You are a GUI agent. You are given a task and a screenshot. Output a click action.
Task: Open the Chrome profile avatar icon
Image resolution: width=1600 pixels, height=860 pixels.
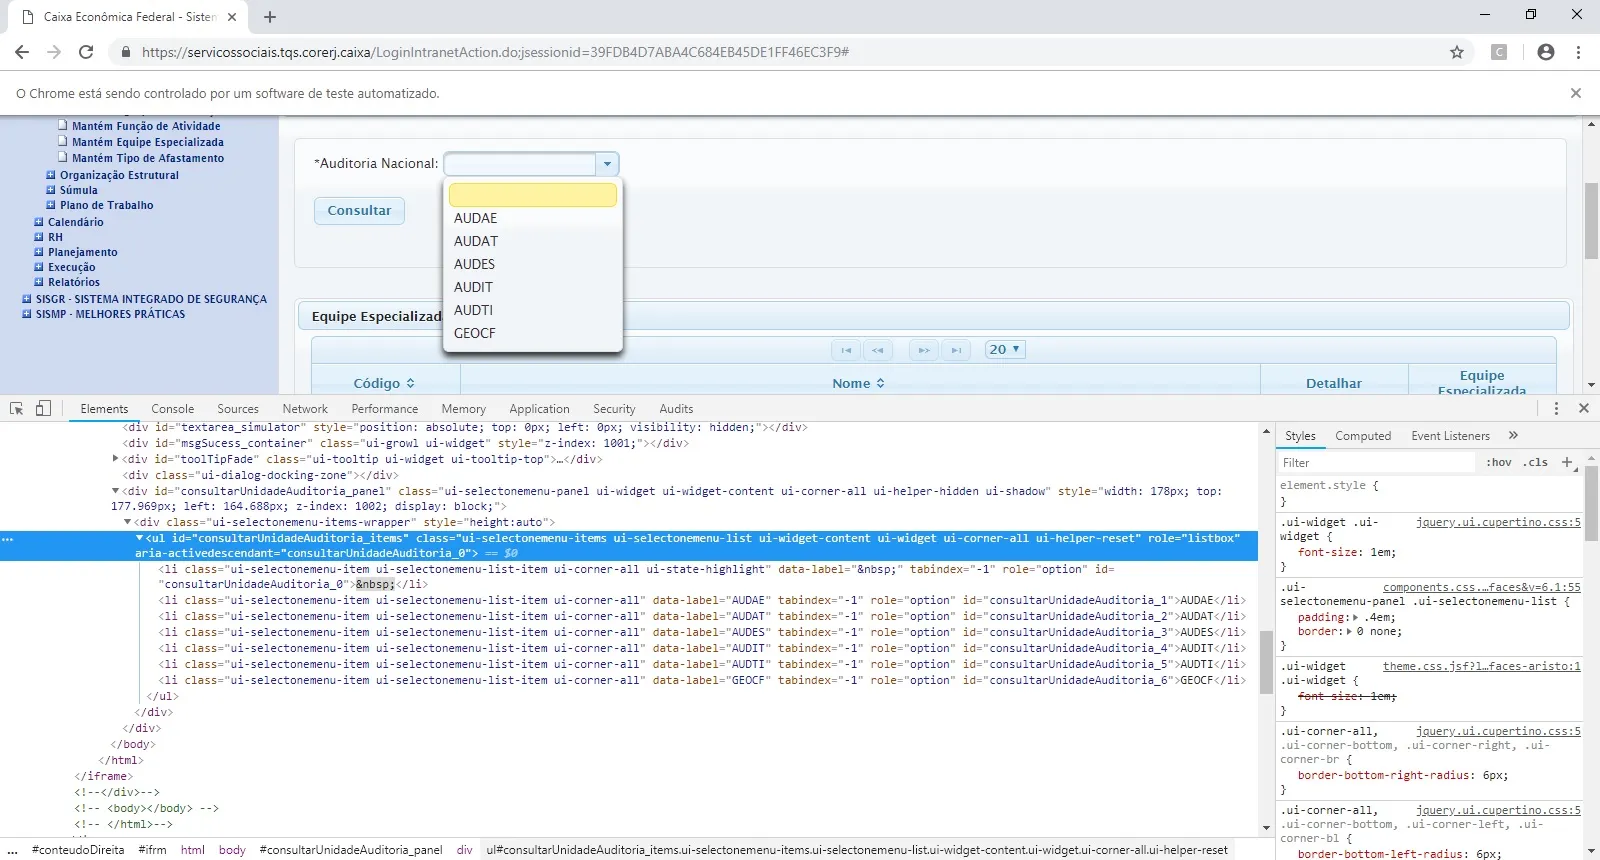(x=1546, y=52)
